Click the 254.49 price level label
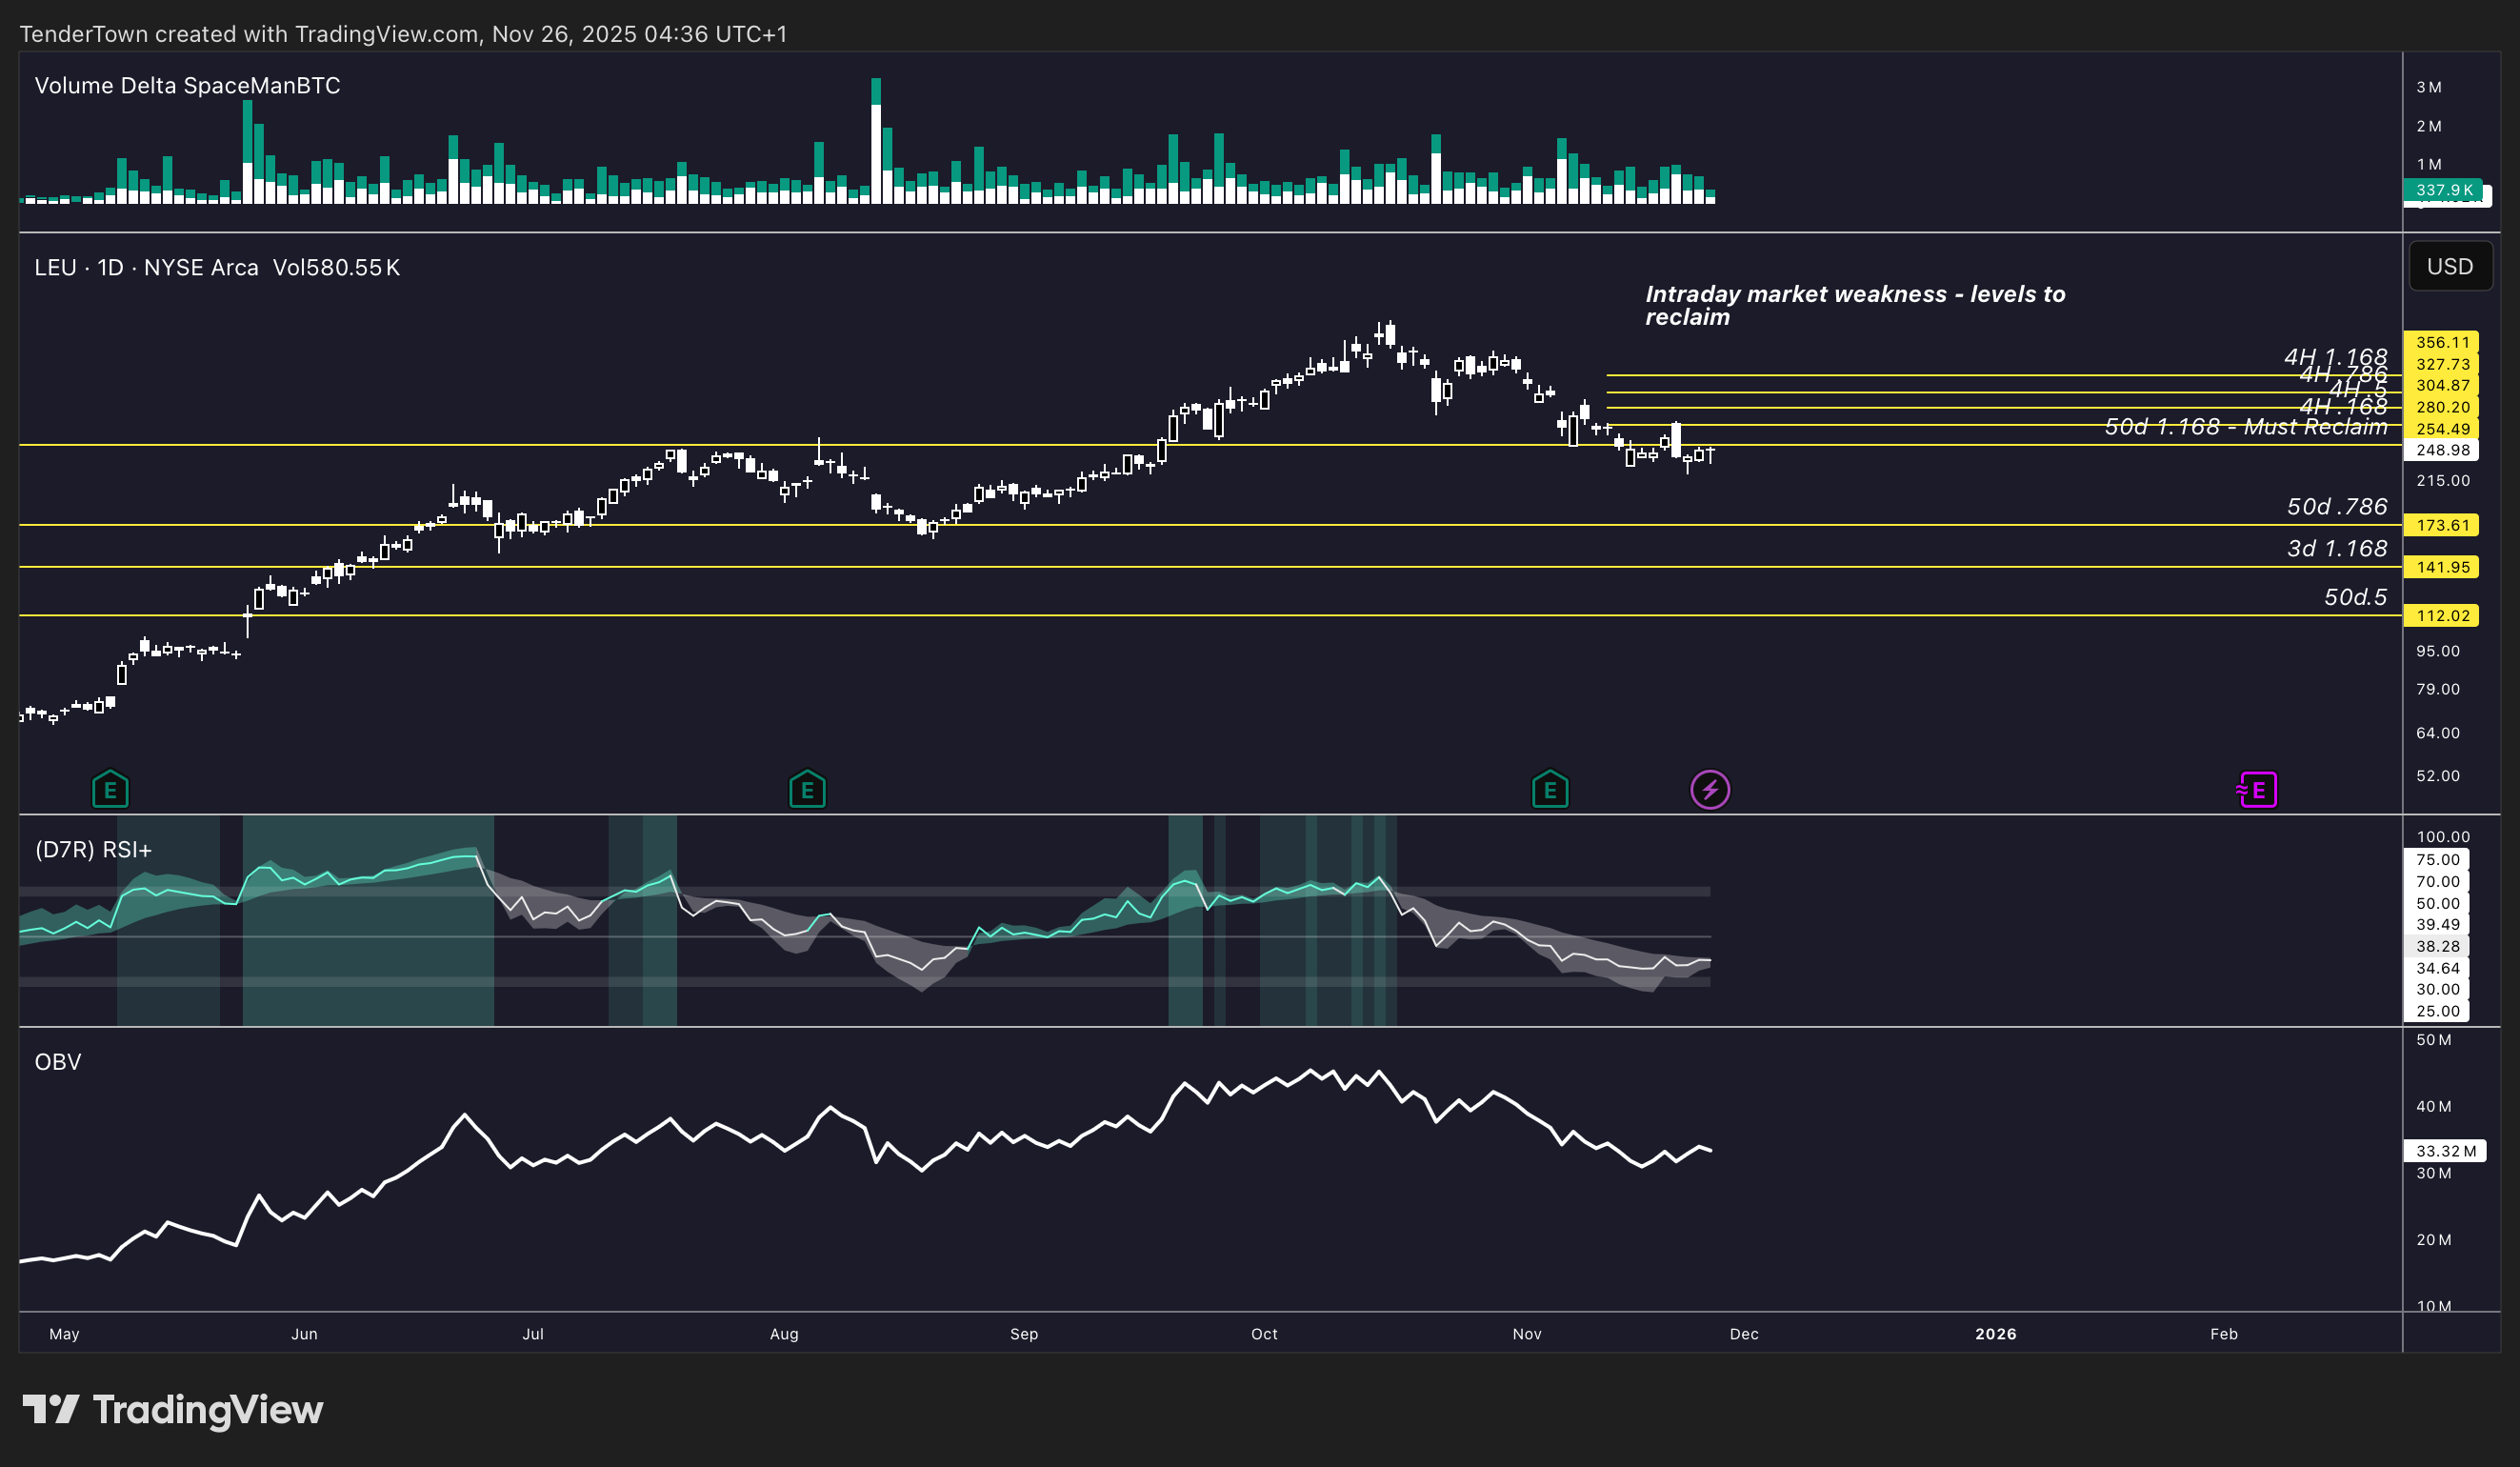The image size is (2520, 1467). coord(2441,429)
